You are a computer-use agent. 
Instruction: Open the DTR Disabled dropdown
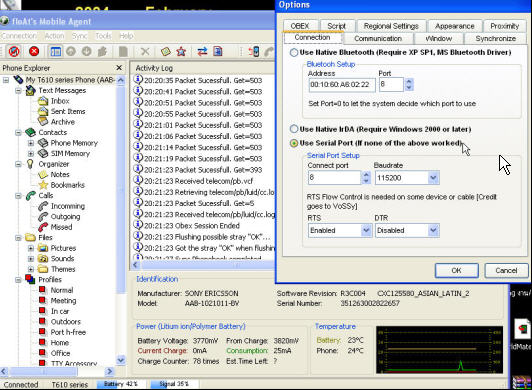[433, 230]
